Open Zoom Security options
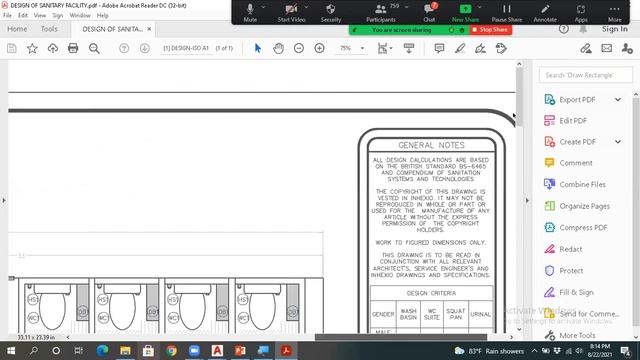The image size is (640, 360). 331,13
